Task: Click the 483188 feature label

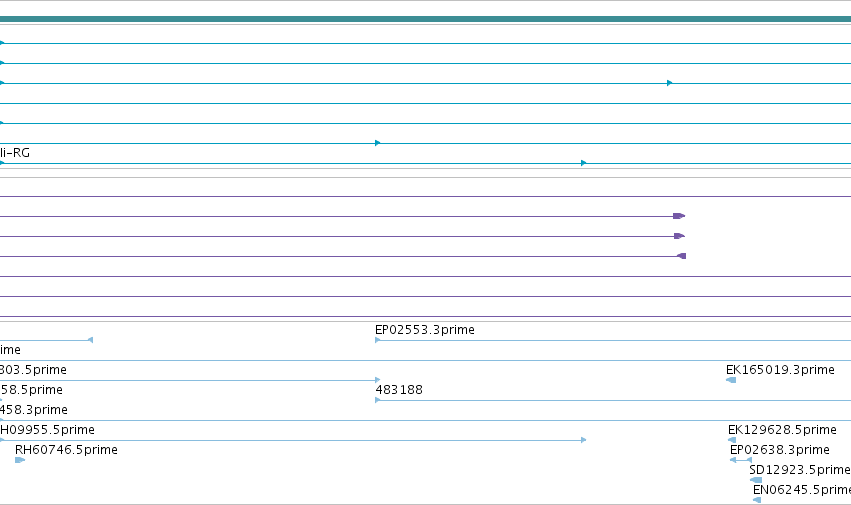Action: pos(399,390)
